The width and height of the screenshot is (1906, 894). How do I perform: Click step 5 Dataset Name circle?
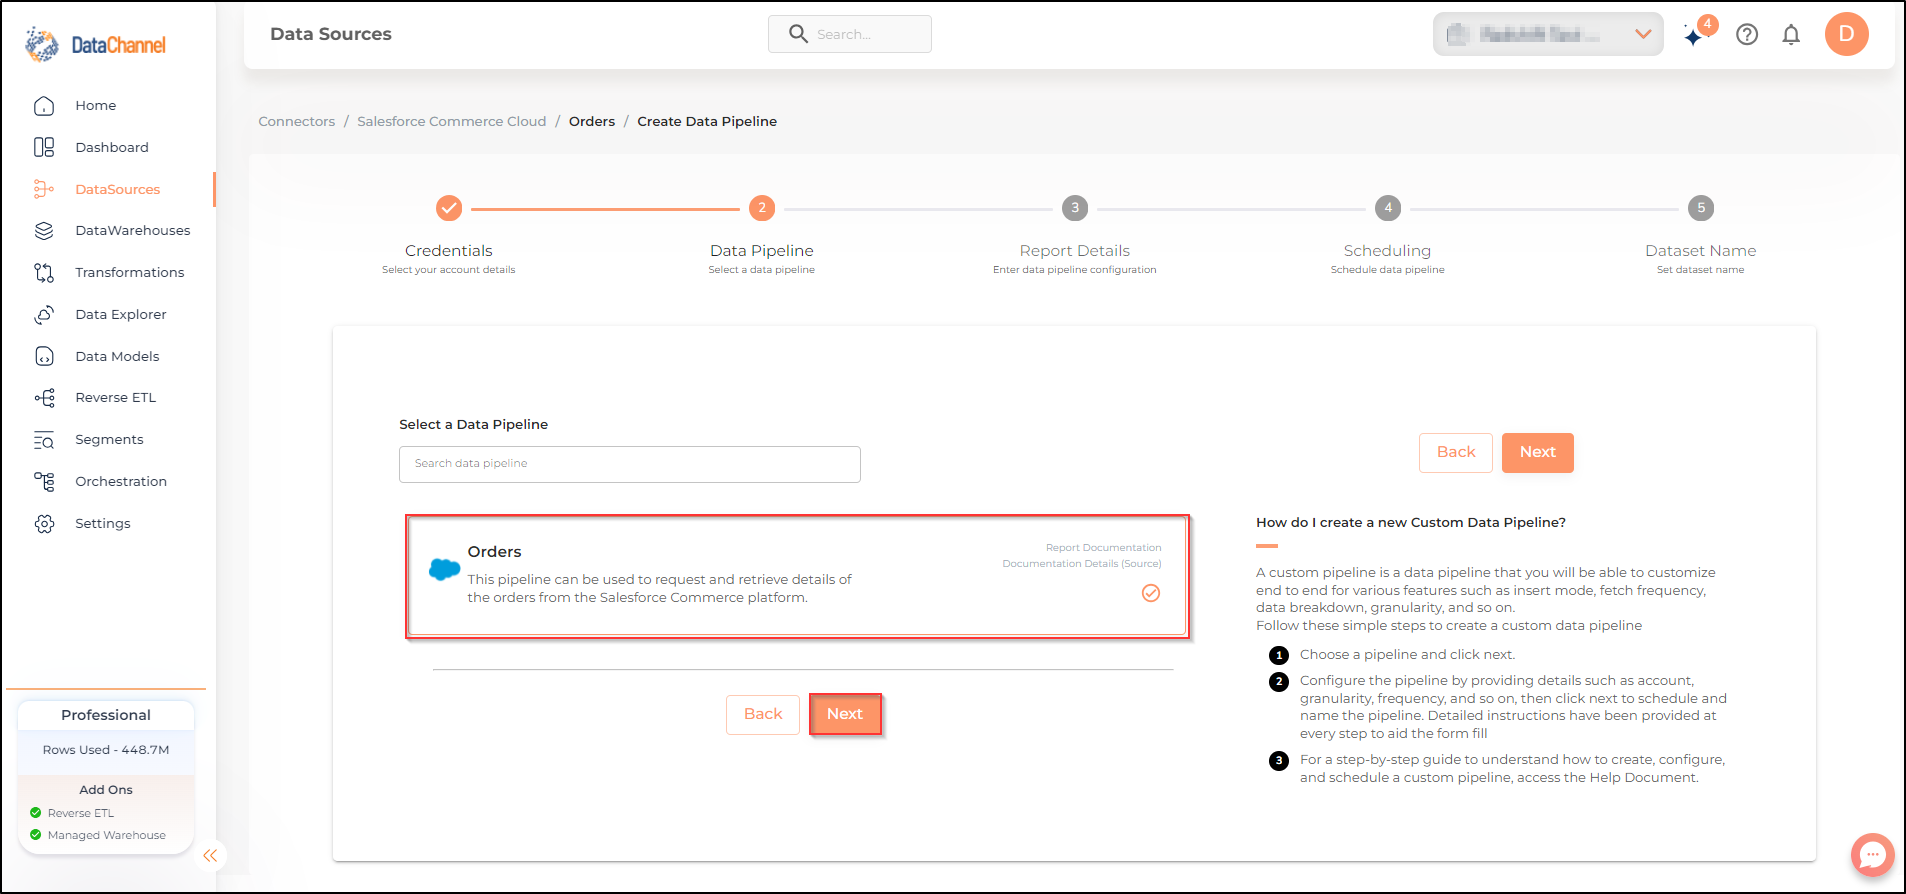tap(1701, 208)
